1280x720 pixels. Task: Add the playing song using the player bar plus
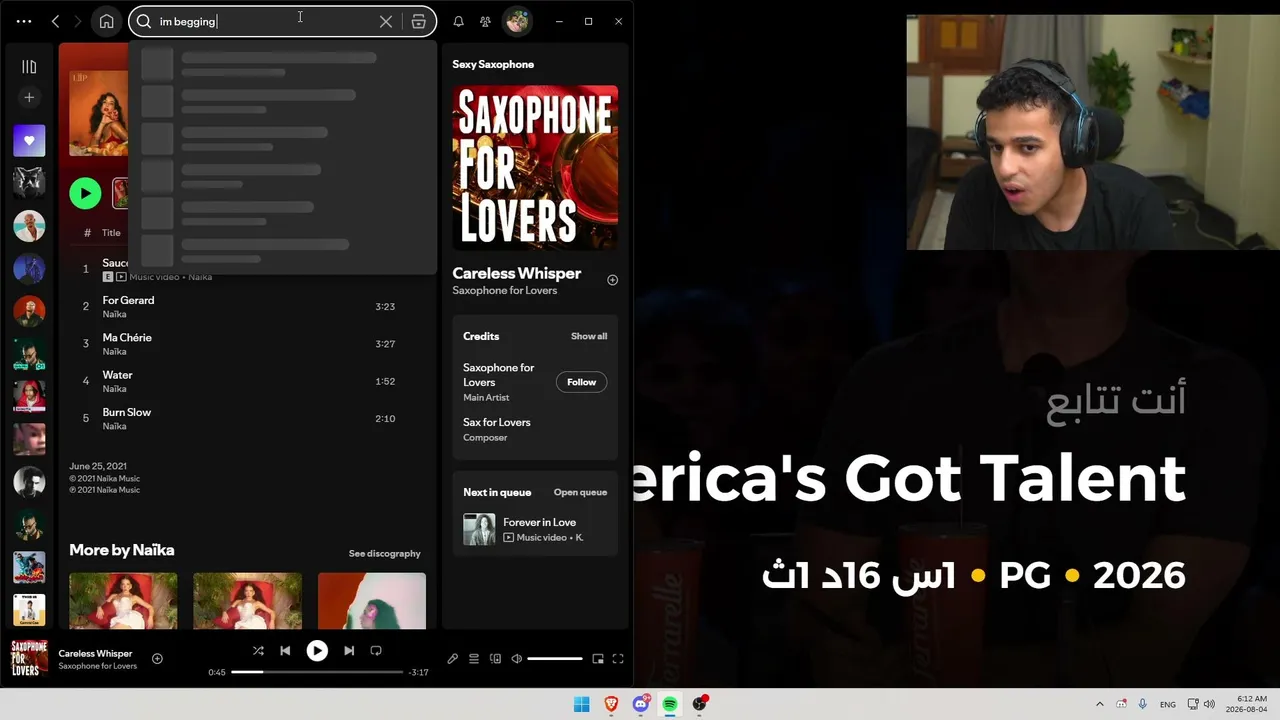pos(157,658)
